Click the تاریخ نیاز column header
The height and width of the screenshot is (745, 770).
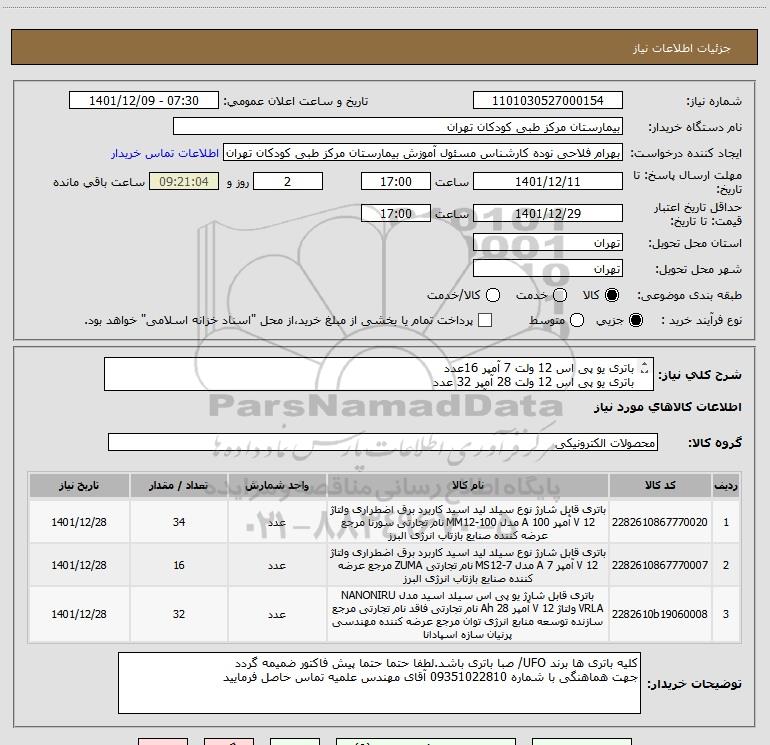point(79,485)
